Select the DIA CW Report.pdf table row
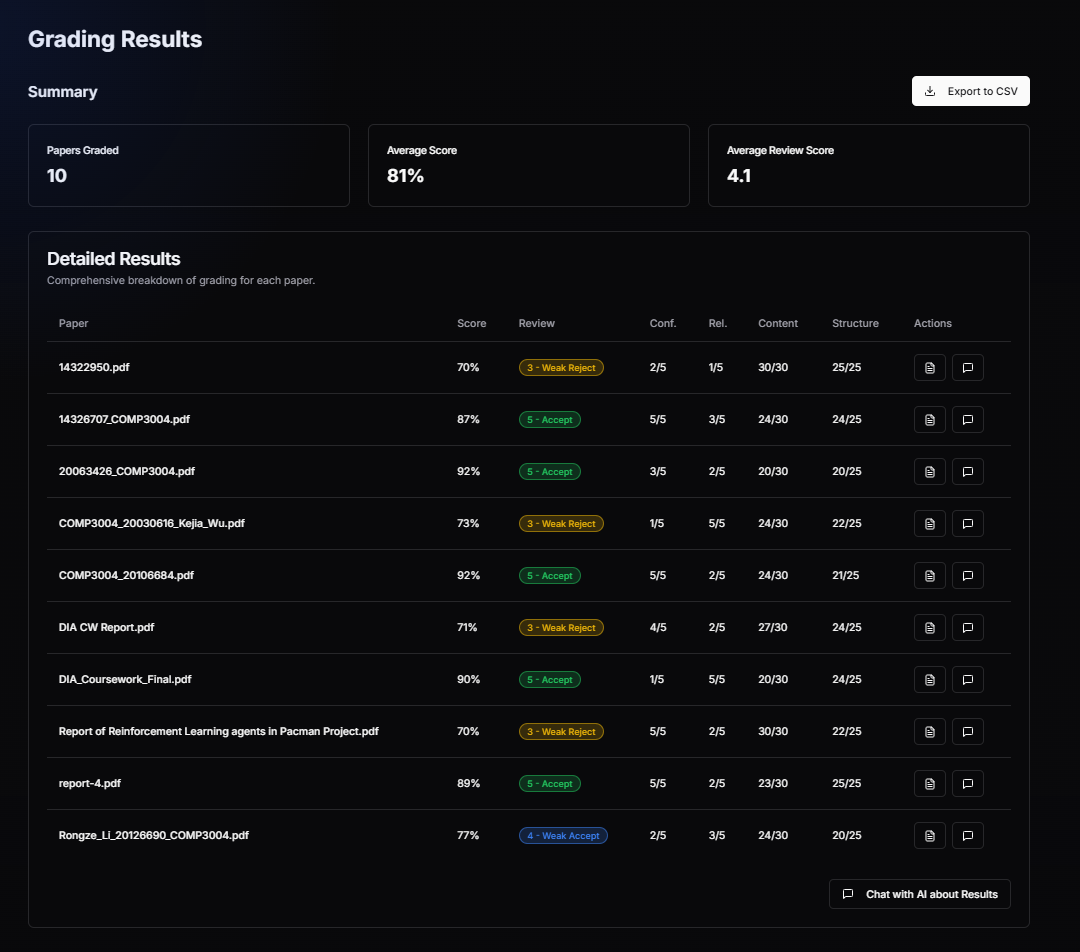Screen dimensions: 1080x952 (400, 627)
